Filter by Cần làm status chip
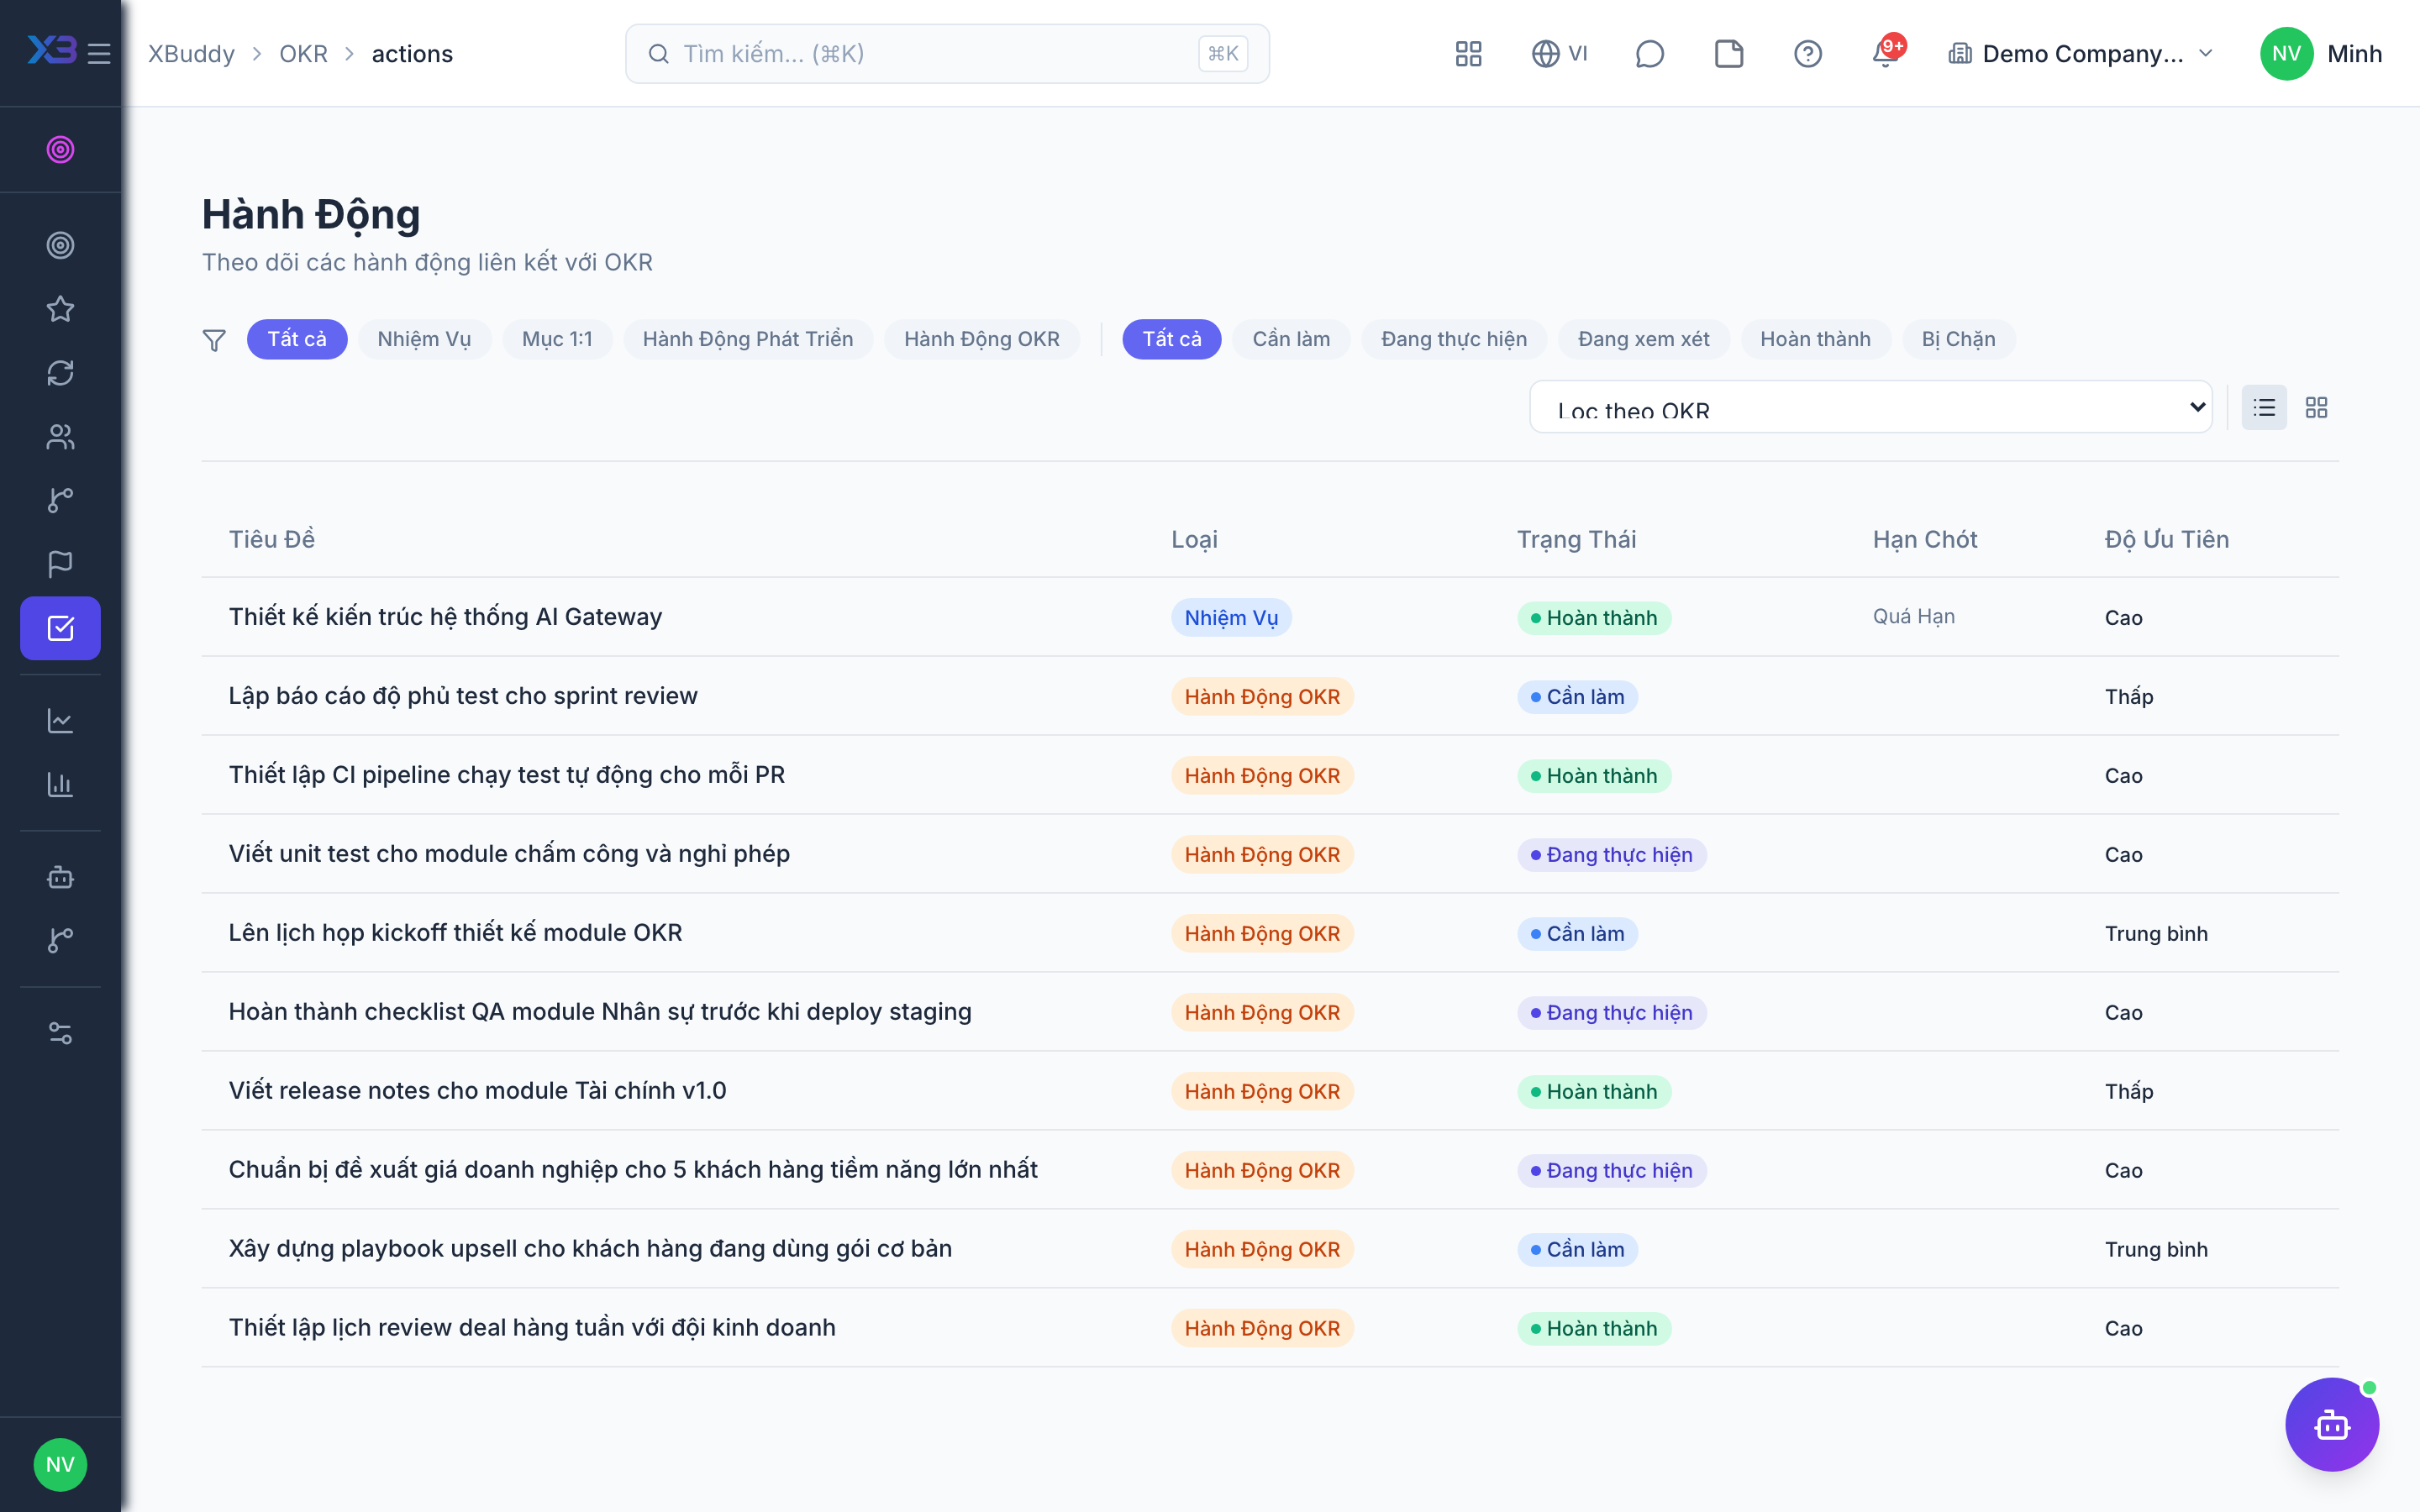This screenshot has height=1512, width=2420. [x=1291, y=339]
